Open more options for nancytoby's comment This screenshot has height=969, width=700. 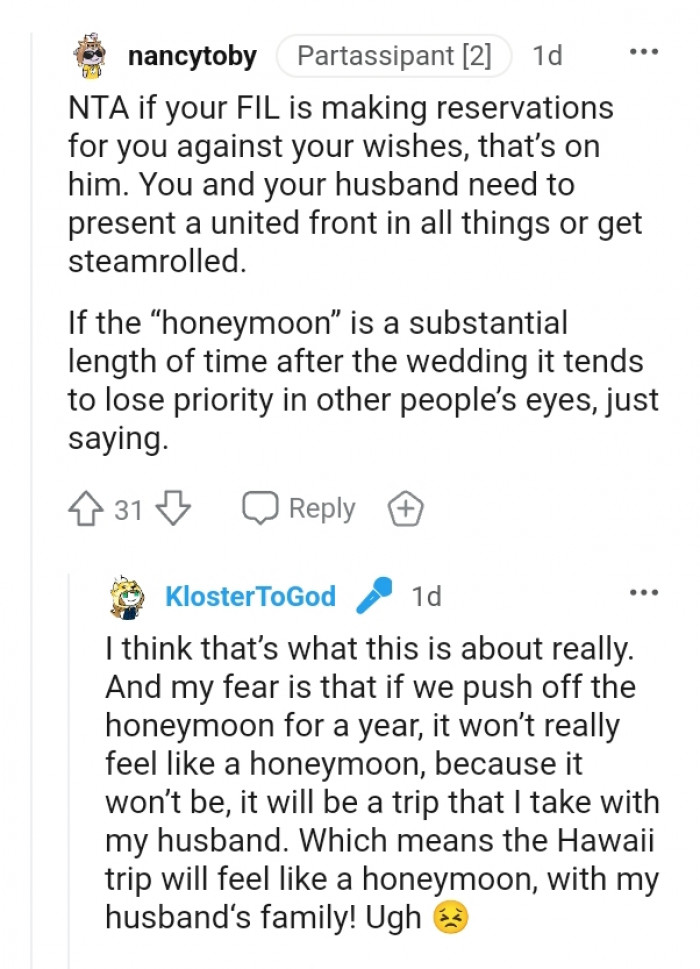643,52
